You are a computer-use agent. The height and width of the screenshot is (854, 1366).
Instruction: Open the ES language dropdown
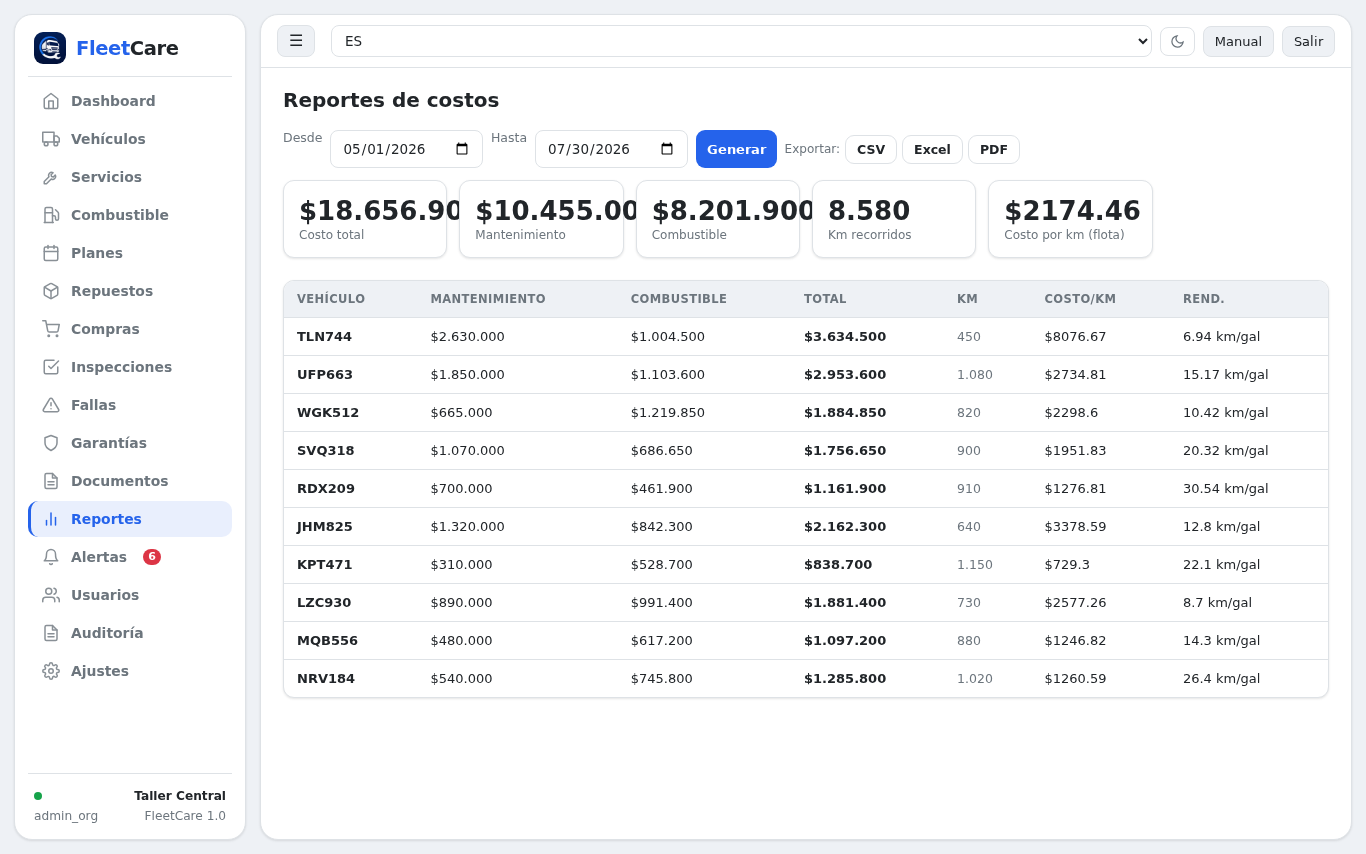click(741, 41)
